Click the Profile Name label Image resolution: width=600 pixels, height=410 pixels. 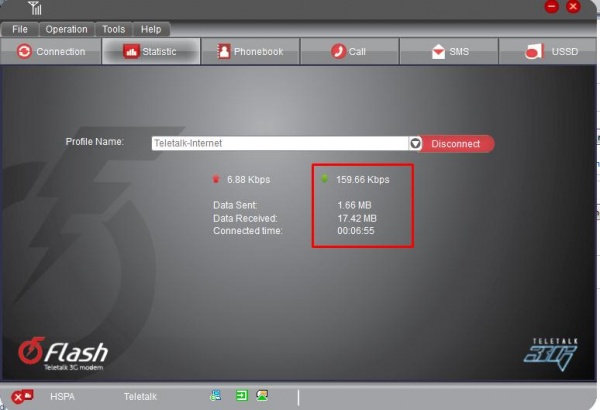[95, 142]
